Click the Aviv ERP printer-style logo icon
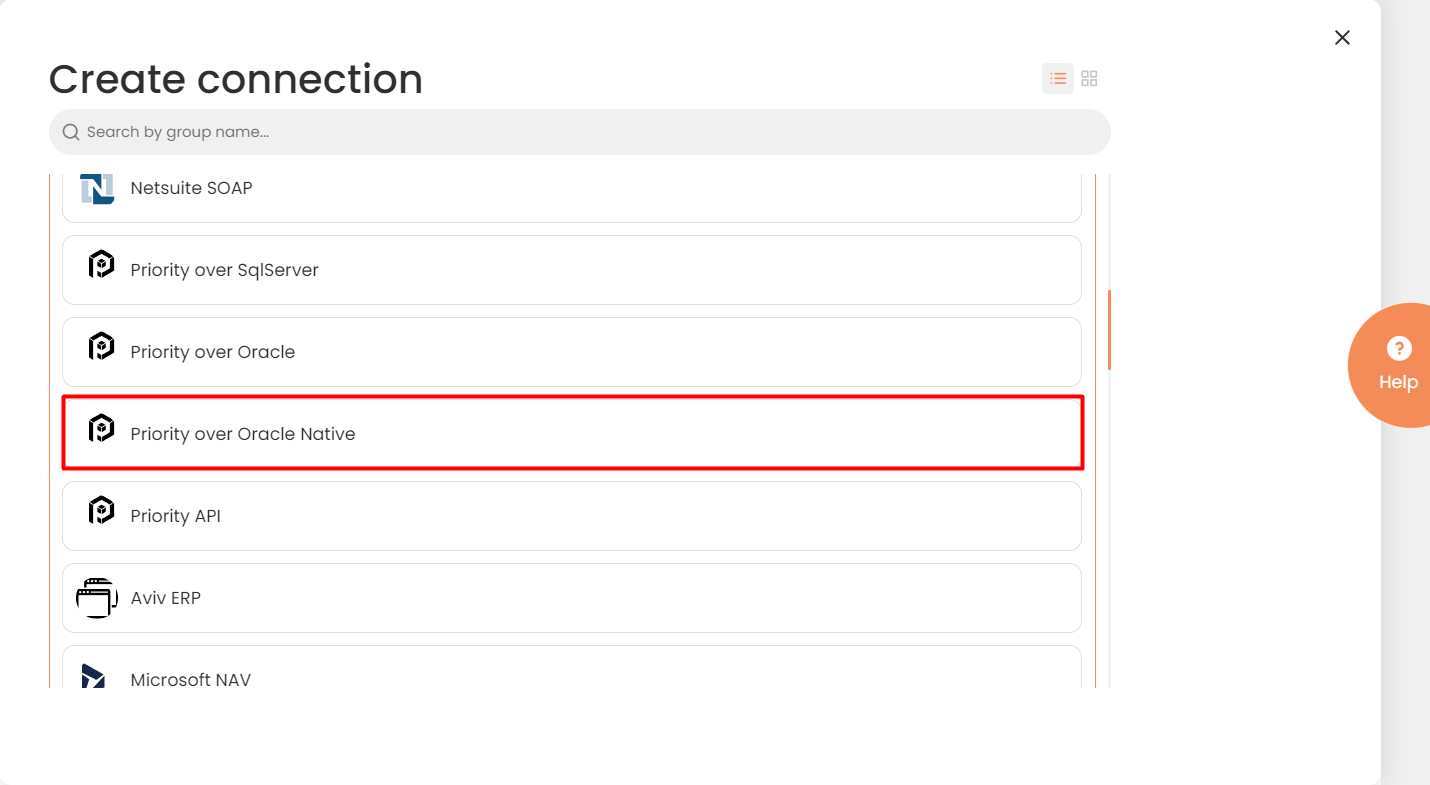Viewport: 1430px width, 785px height. (97, 597)
